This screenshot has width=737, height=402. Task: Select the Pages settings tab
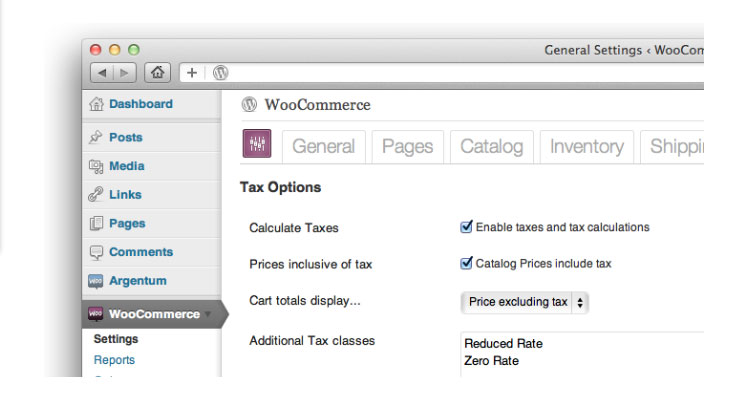(408, 147)
